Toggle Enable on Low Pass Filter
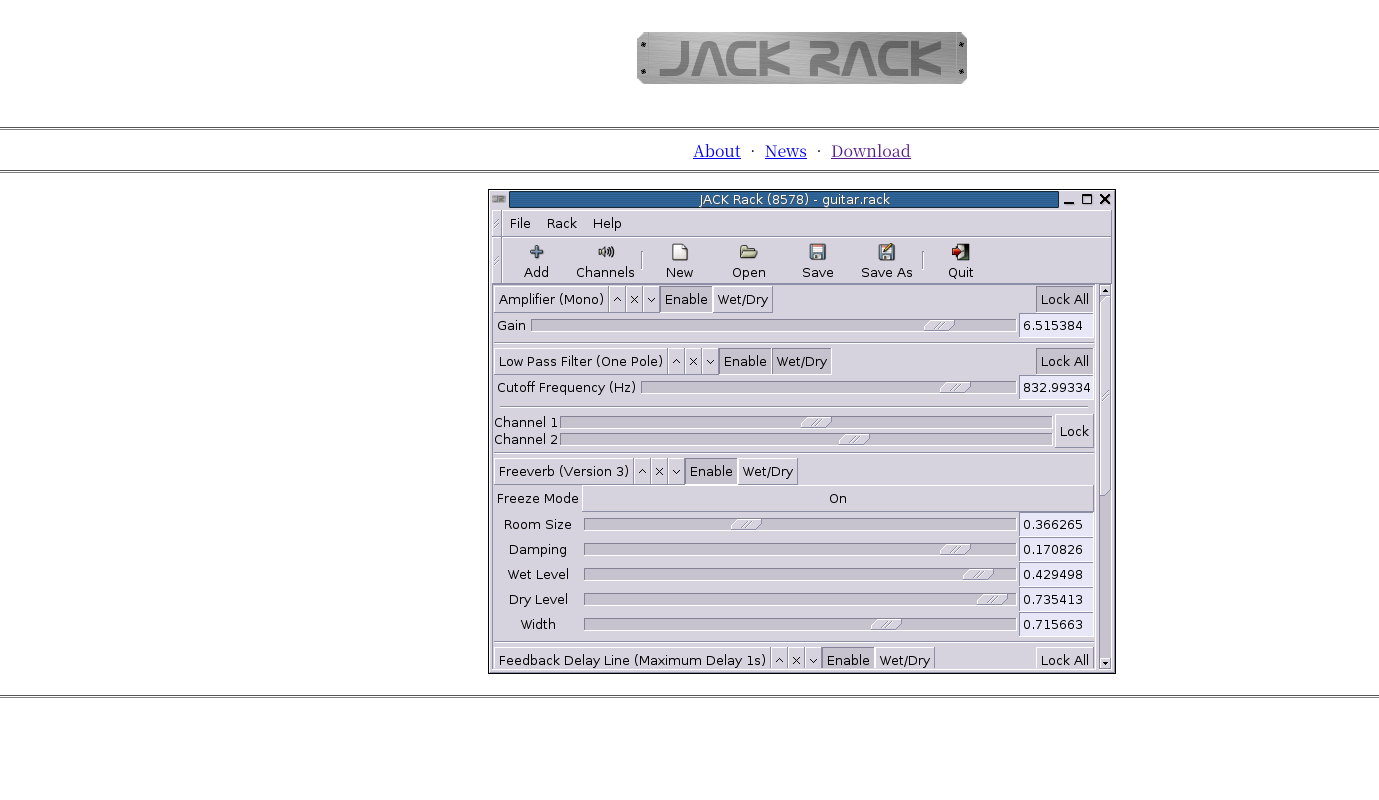The image size is (1379, 800). click(x=745, y=361)
